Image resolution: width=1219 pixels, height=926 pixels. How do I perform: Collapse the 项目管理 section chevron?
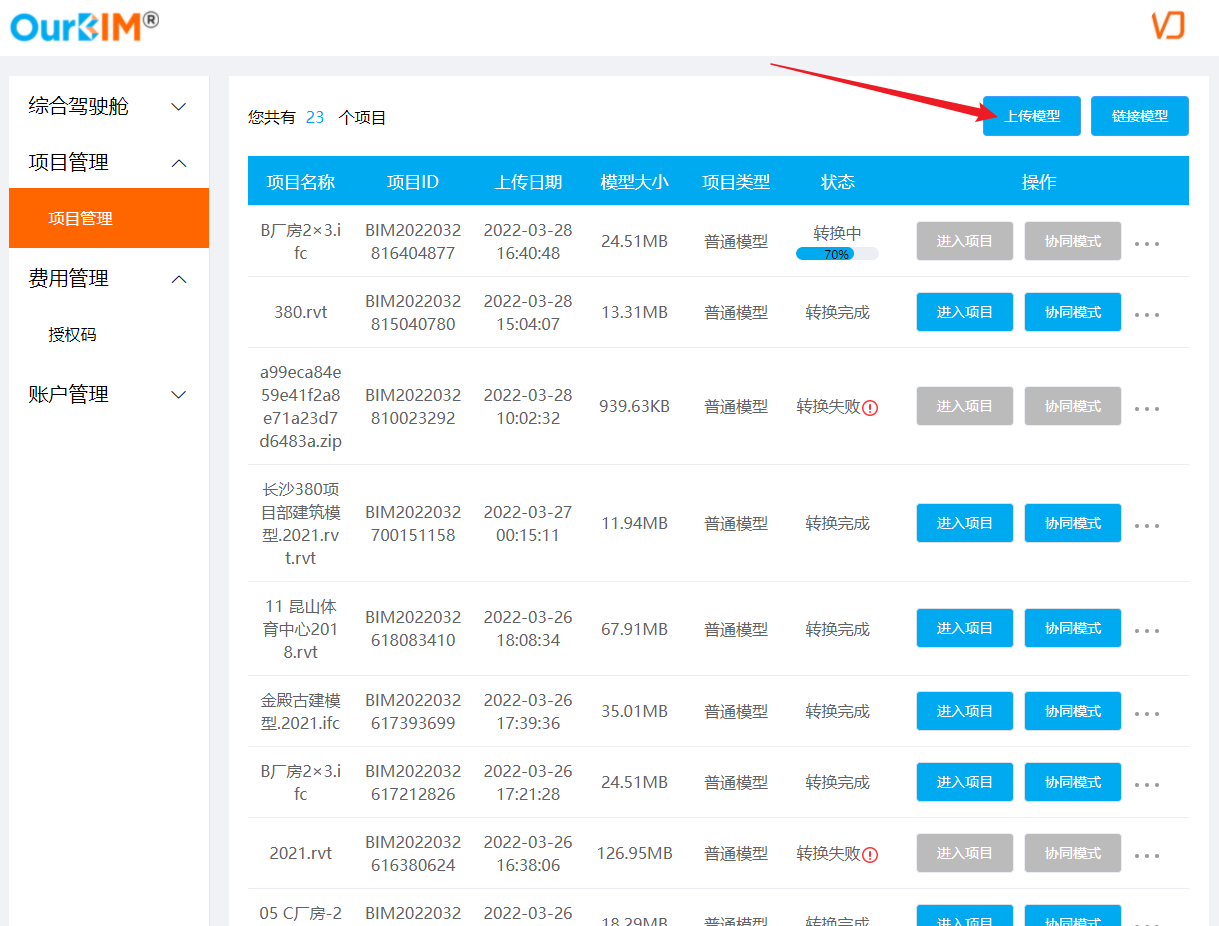(179, 163)
